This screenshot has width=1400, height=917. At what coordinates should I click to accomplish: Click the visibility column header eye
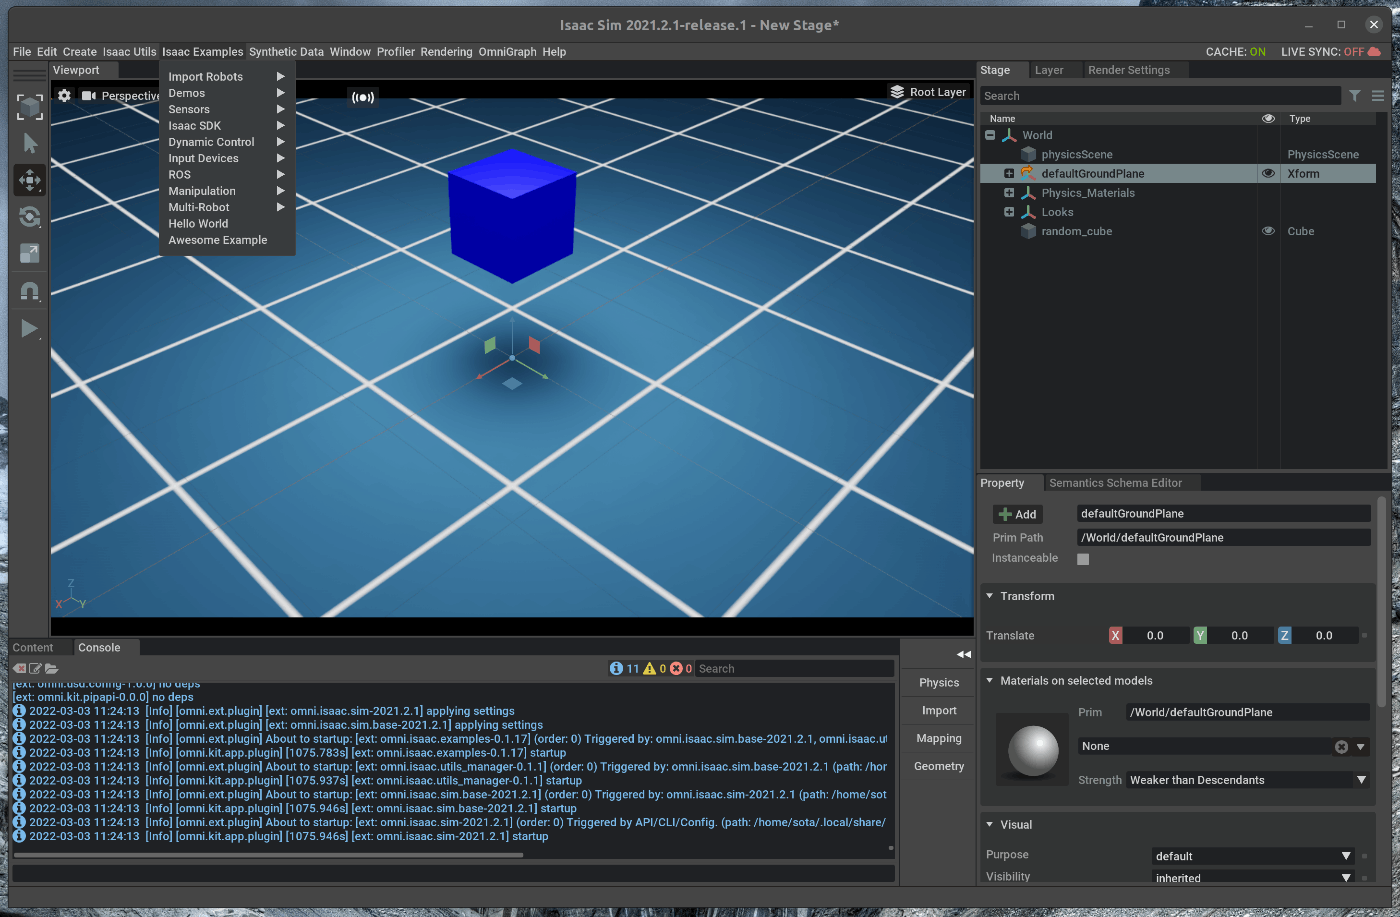coord(1268,118)
